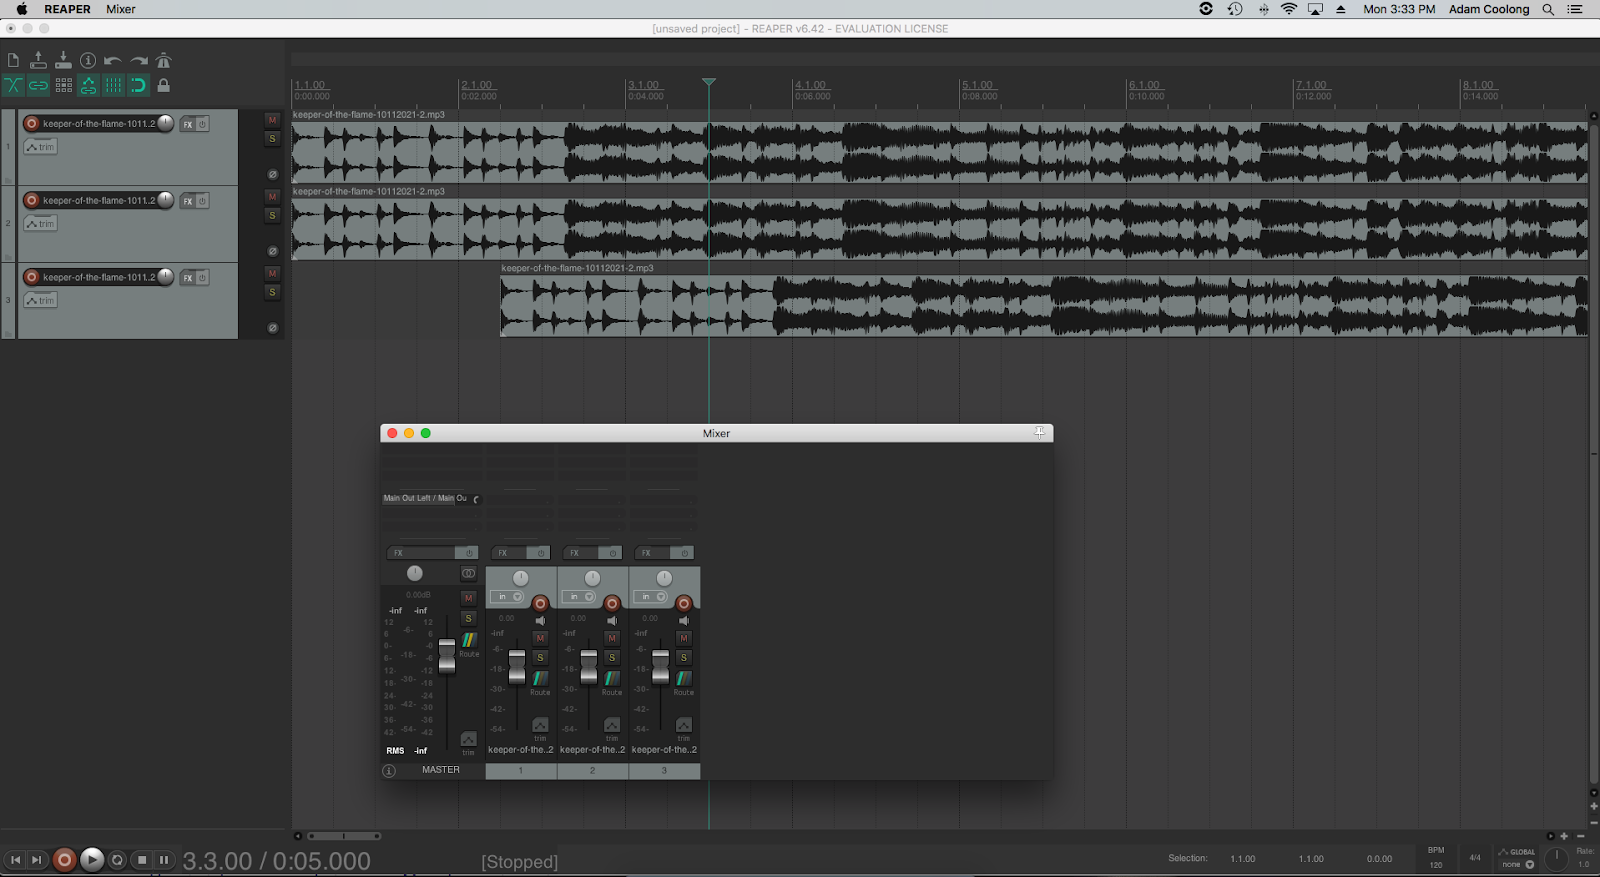Toggle Master mono/stereo button in Mixer
The image size is (1600, 877).
tap(468, 574)
